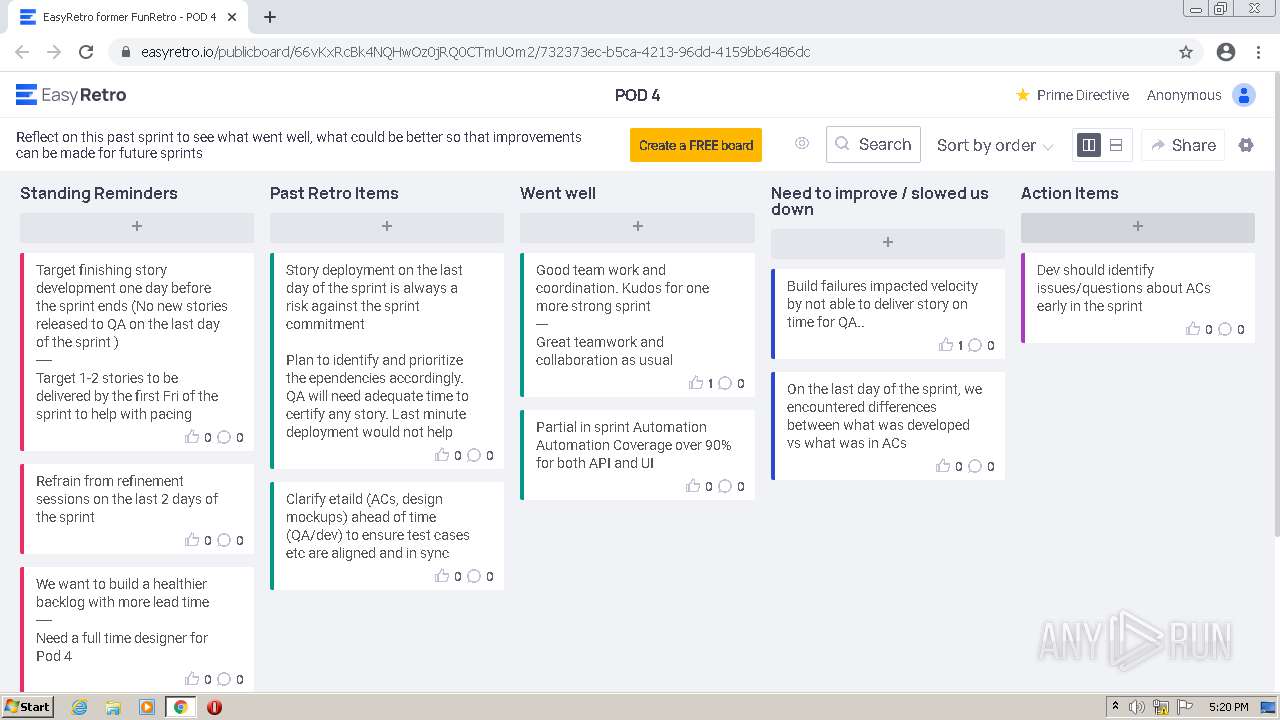The height and width of the screenshot is (720, 1280).
Task: Like the 'Clarify etaild' card
Action: [442, 576]
